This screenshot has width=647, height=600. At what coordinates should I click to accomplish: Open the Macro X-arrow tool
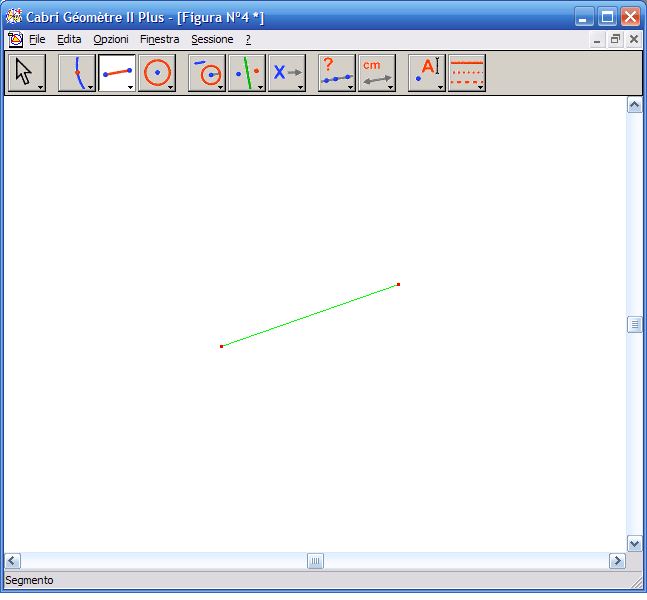point(287,73)
